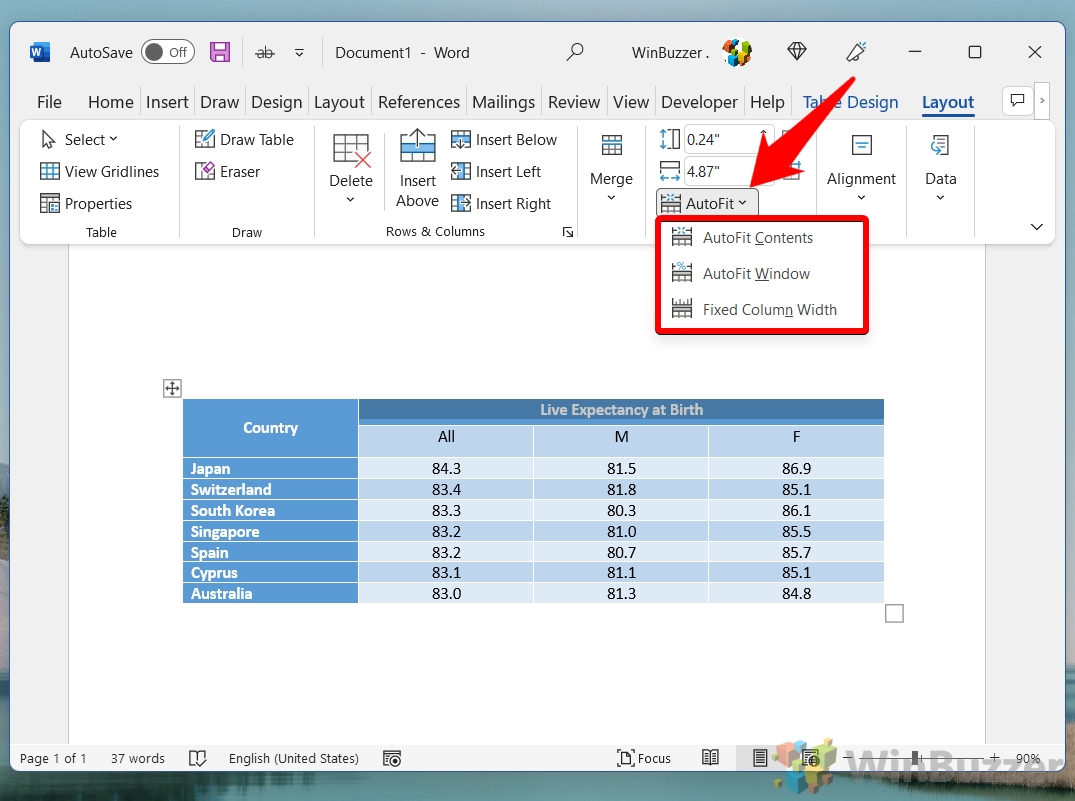Insert a column to the right
The height and width of the screenshot is (801, 1075).
coord(501,204)
